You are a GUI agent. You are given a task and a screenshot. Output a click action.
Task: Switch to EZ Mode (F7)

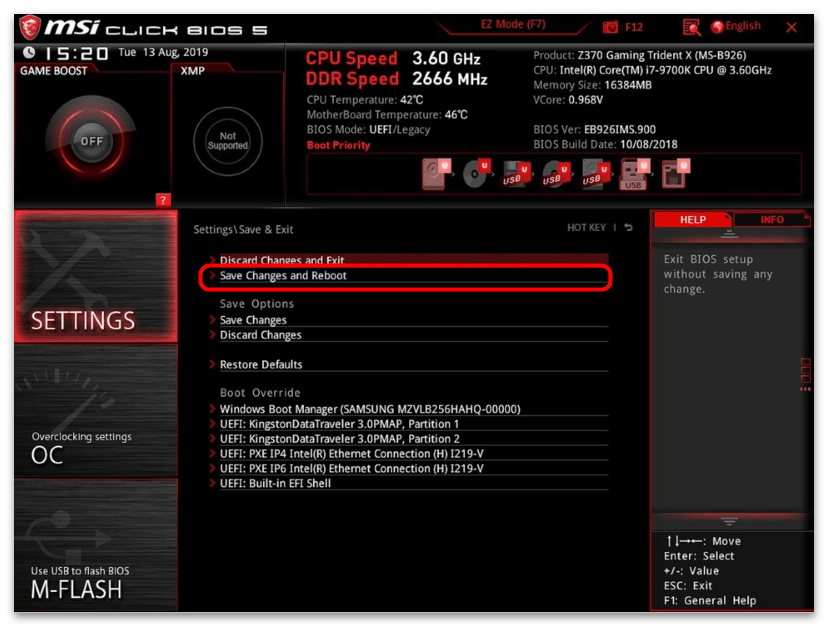pyautogui.click(x=513, y=24)
